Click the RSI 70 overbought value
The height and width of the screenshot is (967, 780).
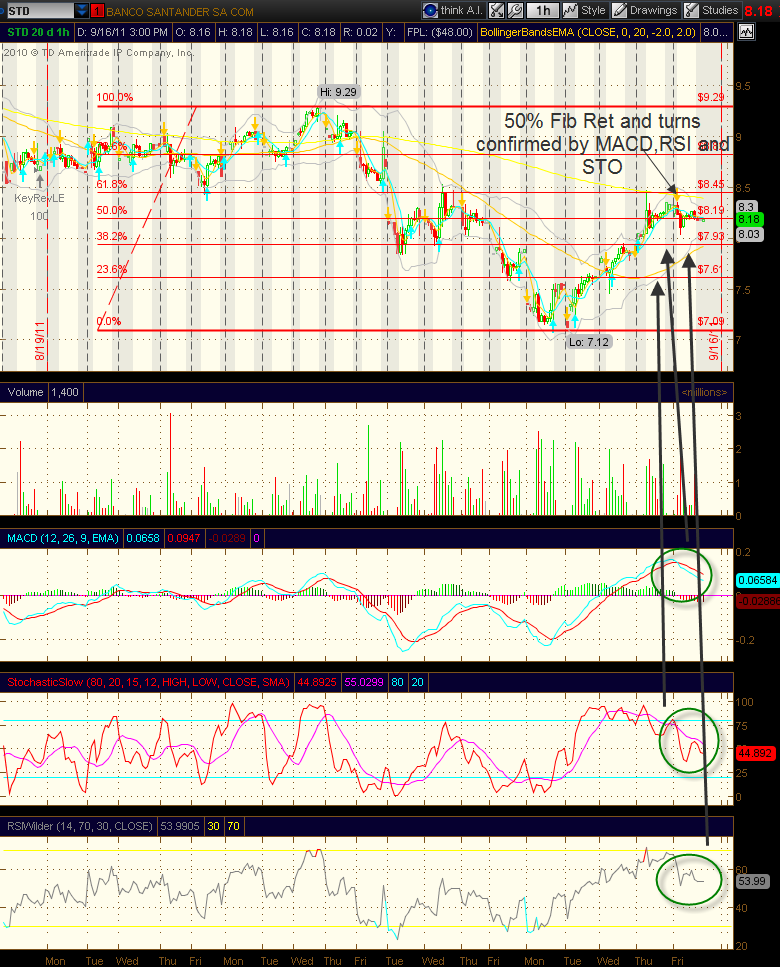click(233, 826)
